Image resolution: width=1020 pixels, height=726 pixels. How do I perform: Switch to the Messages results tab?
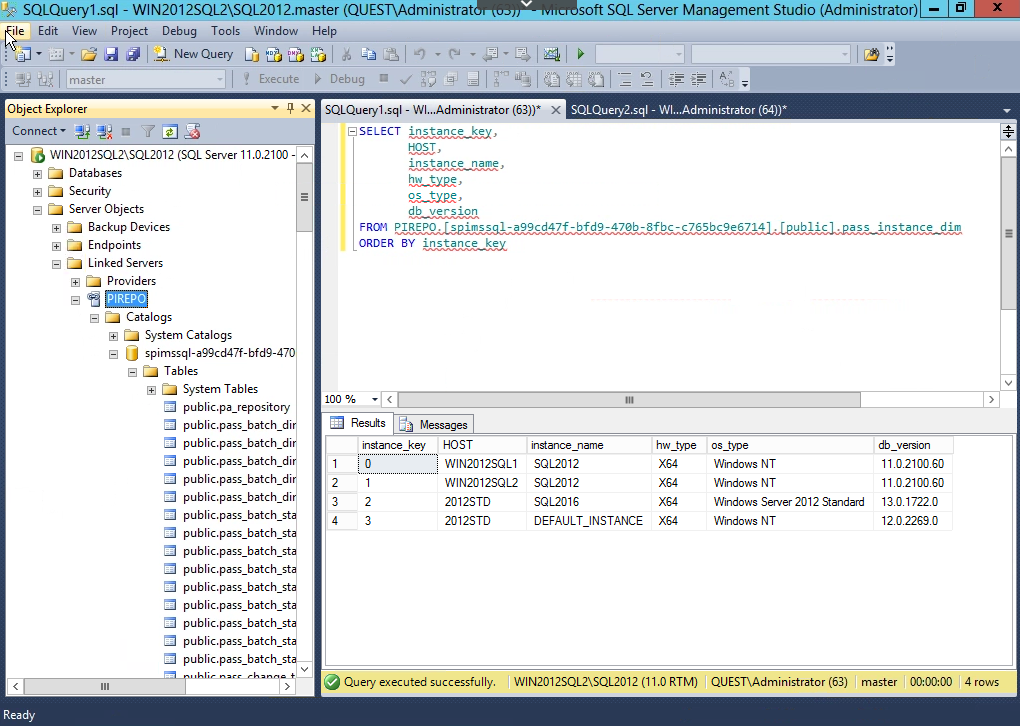[434, 424]
